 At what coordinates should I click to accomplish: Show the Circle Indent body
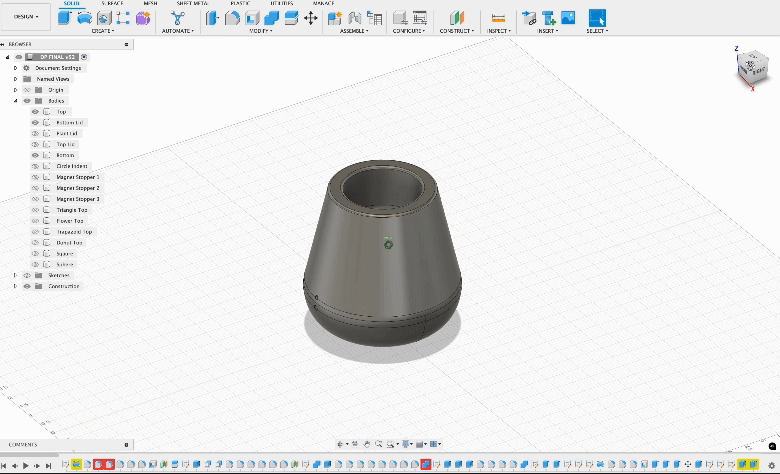[x=35, y=166]
